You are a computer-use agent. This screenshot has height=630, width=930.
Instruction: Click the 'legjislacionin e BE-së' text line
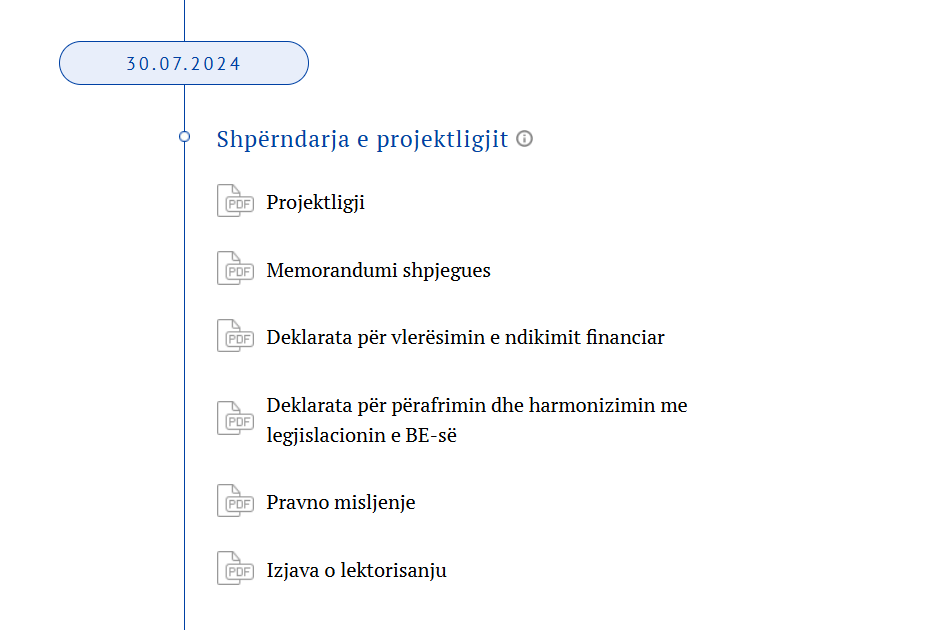point(362,435)
